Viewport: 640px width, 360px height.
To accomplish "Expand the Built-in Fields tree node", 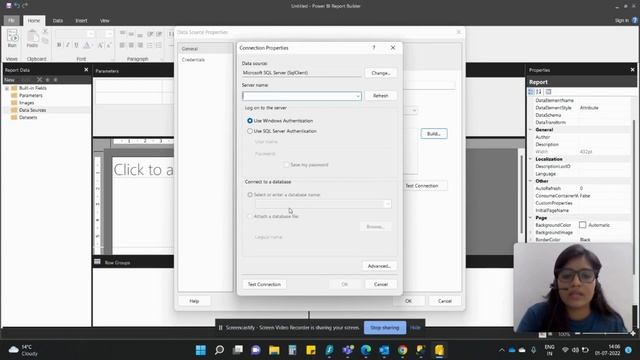I will click(x=7, y=88).
